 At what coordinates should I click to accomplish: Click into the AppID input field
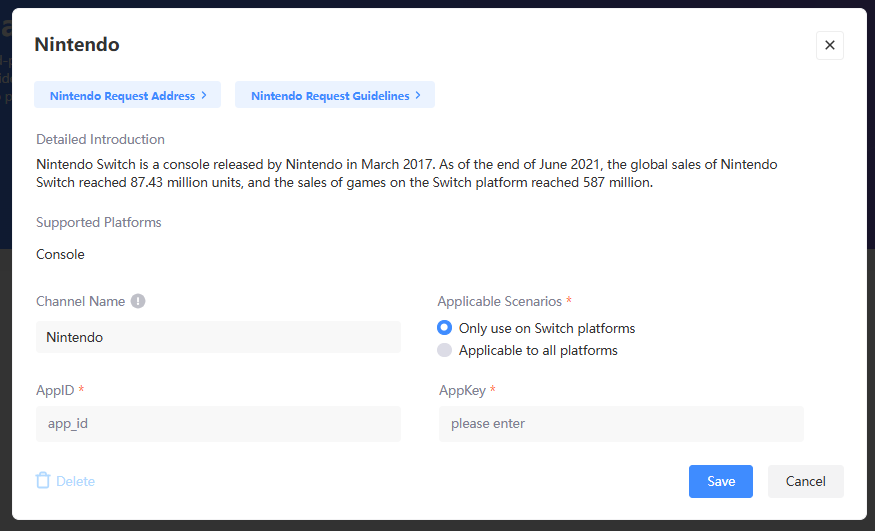218,423
